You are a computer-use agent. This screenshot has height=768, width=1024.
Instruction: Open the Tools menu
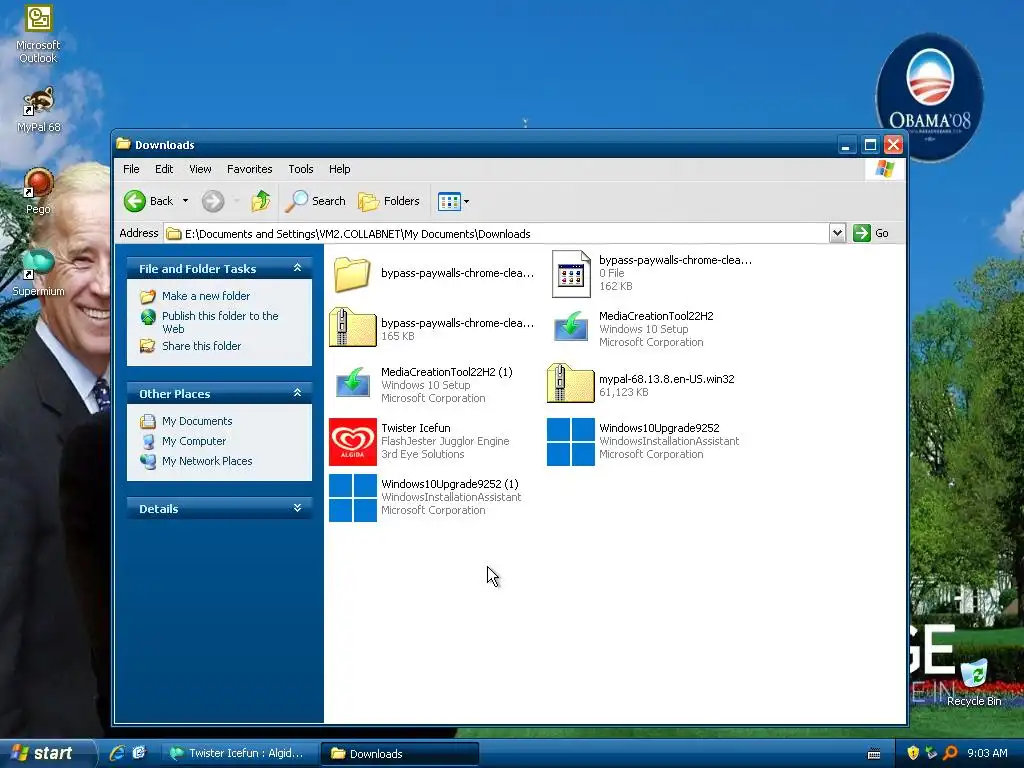[300, 169]
